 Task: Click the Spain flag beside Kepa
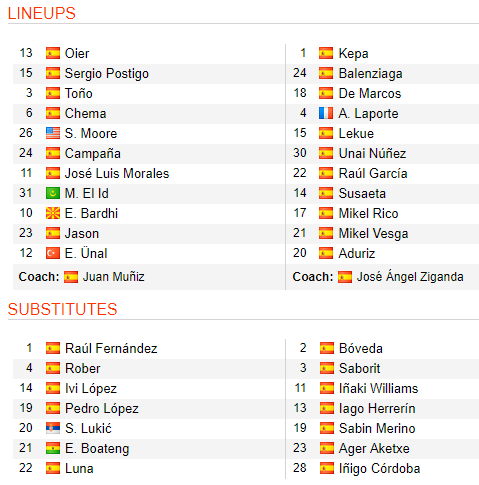pyautogui.click(x=326, y=53)
